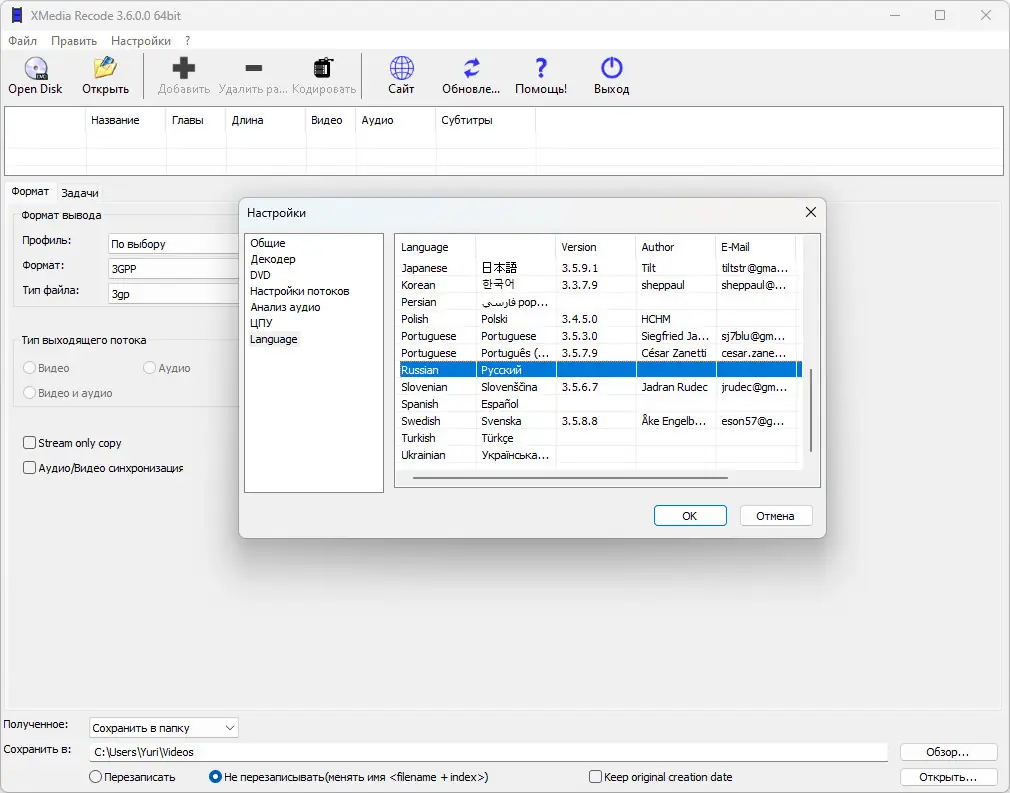Open the Формат 3GPP dropdown

174,269
